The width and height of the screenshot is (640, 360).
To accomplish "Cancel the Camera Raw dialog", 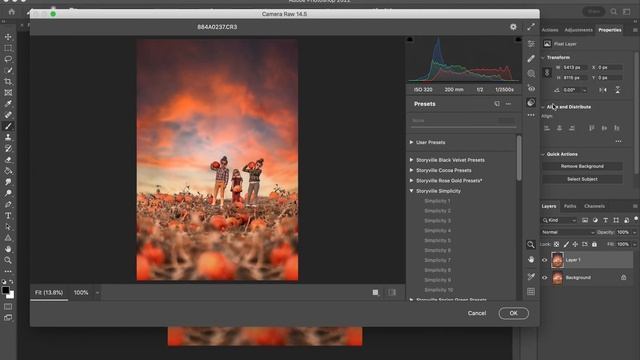I will 477,313.
